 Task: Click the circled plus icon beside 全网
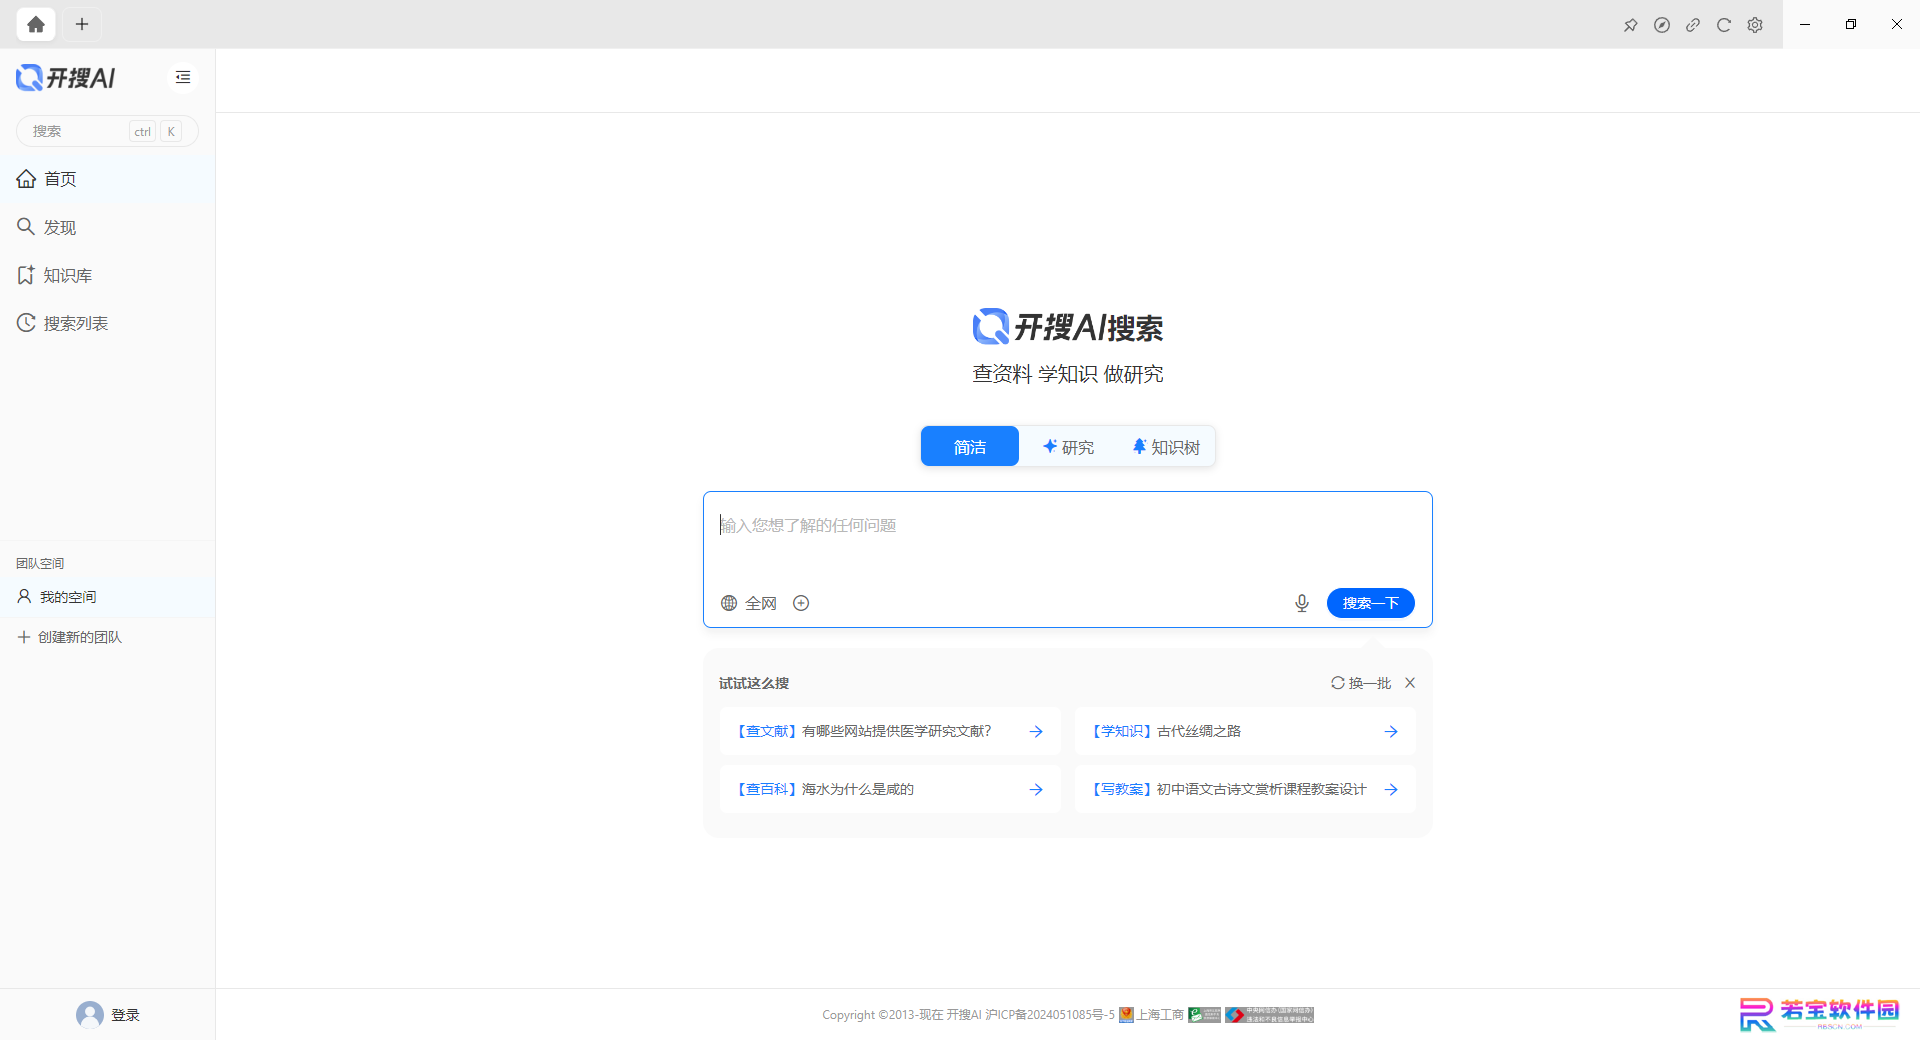801,603
